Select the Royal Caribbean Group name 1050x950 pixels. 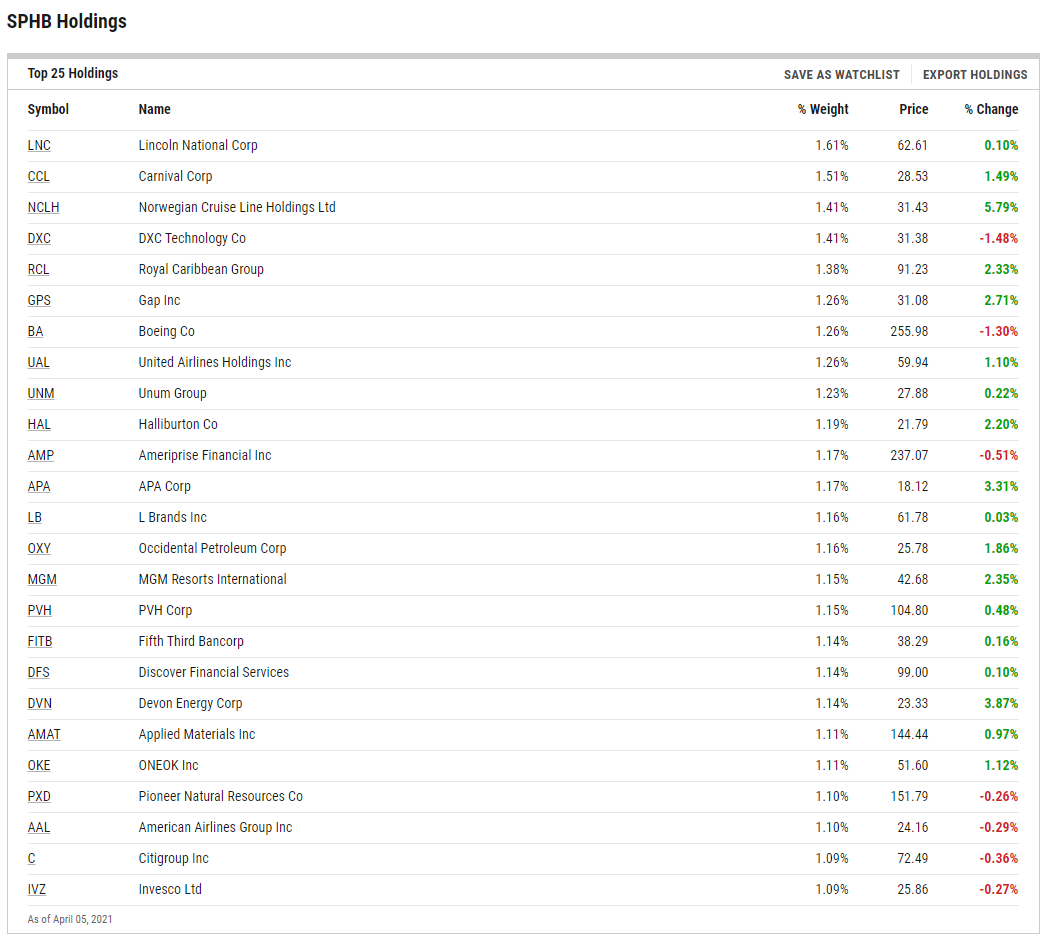[x=201, y=269]
